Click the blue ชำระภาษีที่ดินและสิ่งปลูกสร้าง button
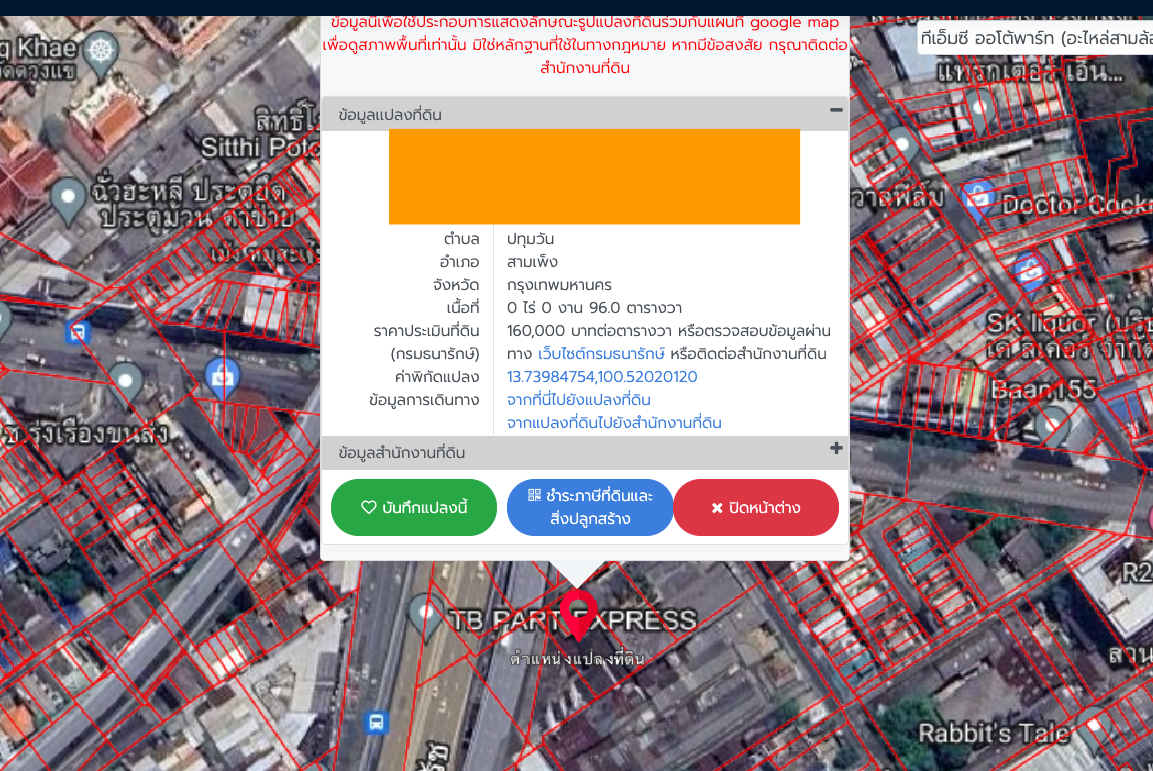This screenshot has height=771, width=1153. pyautogui.click(x=590, y=508)
